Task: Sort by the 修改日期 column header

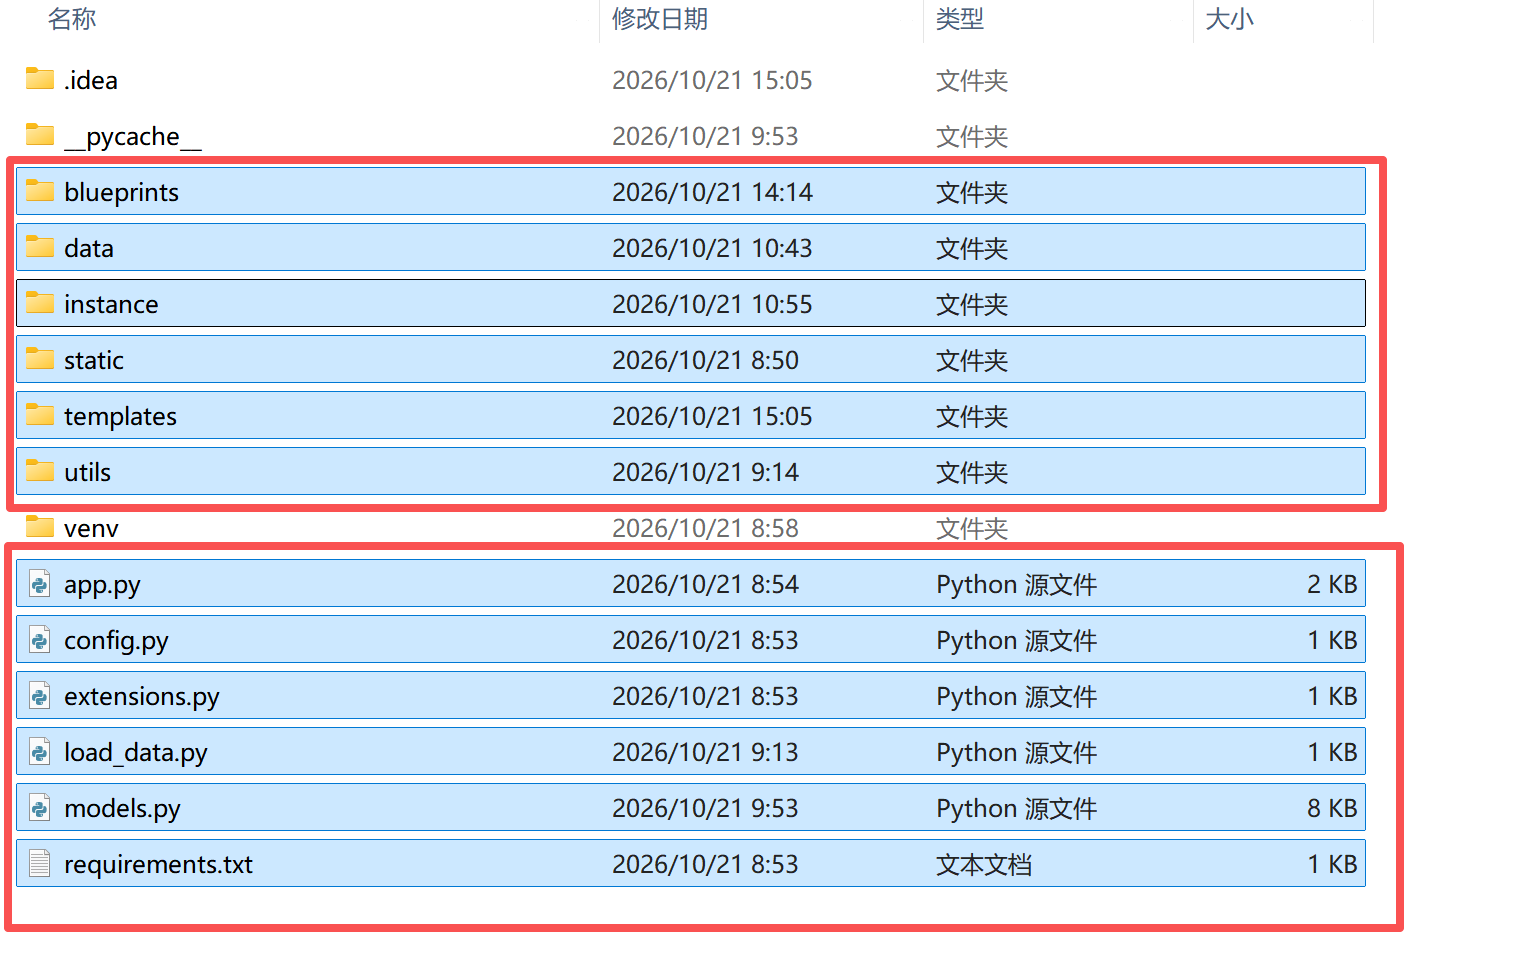Action: (660, 19)
